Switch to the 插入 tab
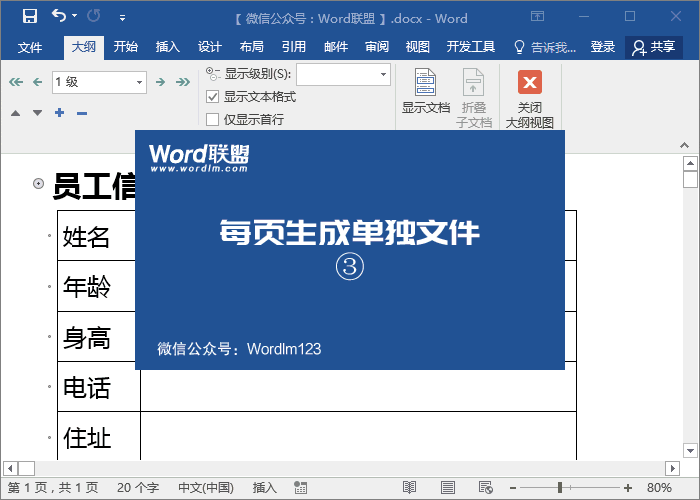This screenshot has height=500, width=700. [x=167, y=47]
